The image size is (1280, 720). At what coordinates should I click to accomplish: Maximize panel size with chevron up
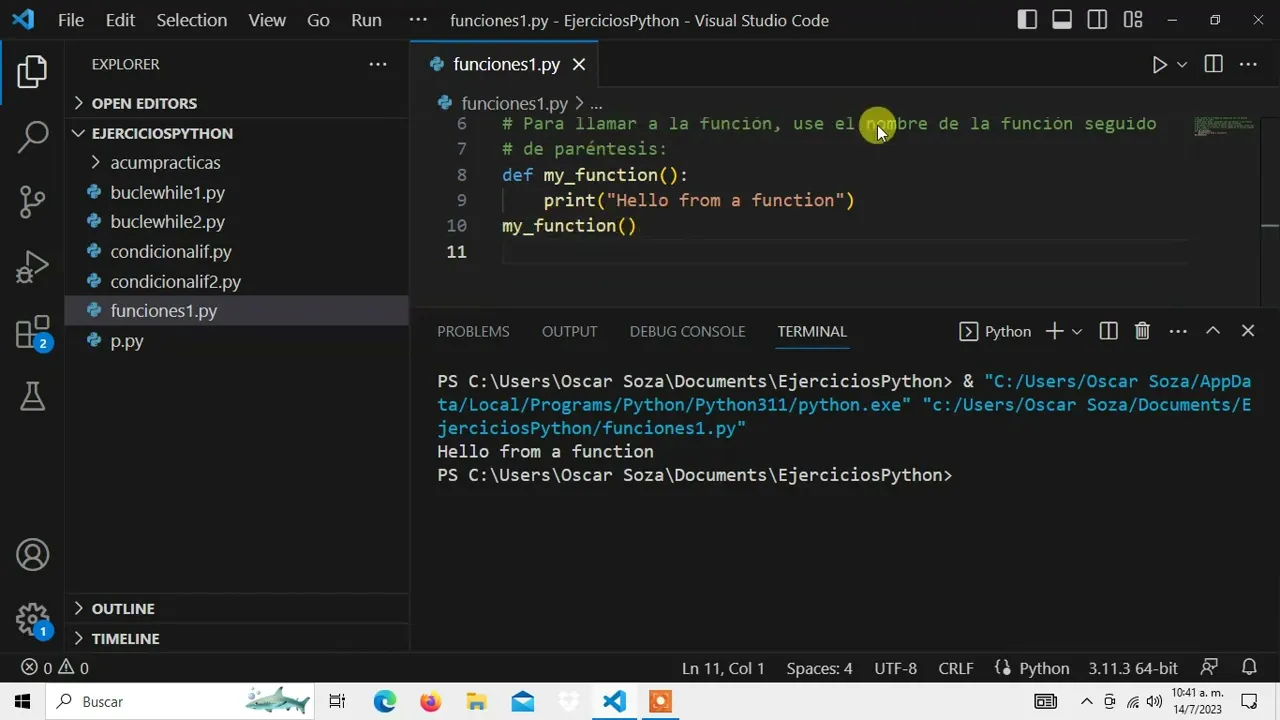pyautogui.click(x=1213, y=331)
